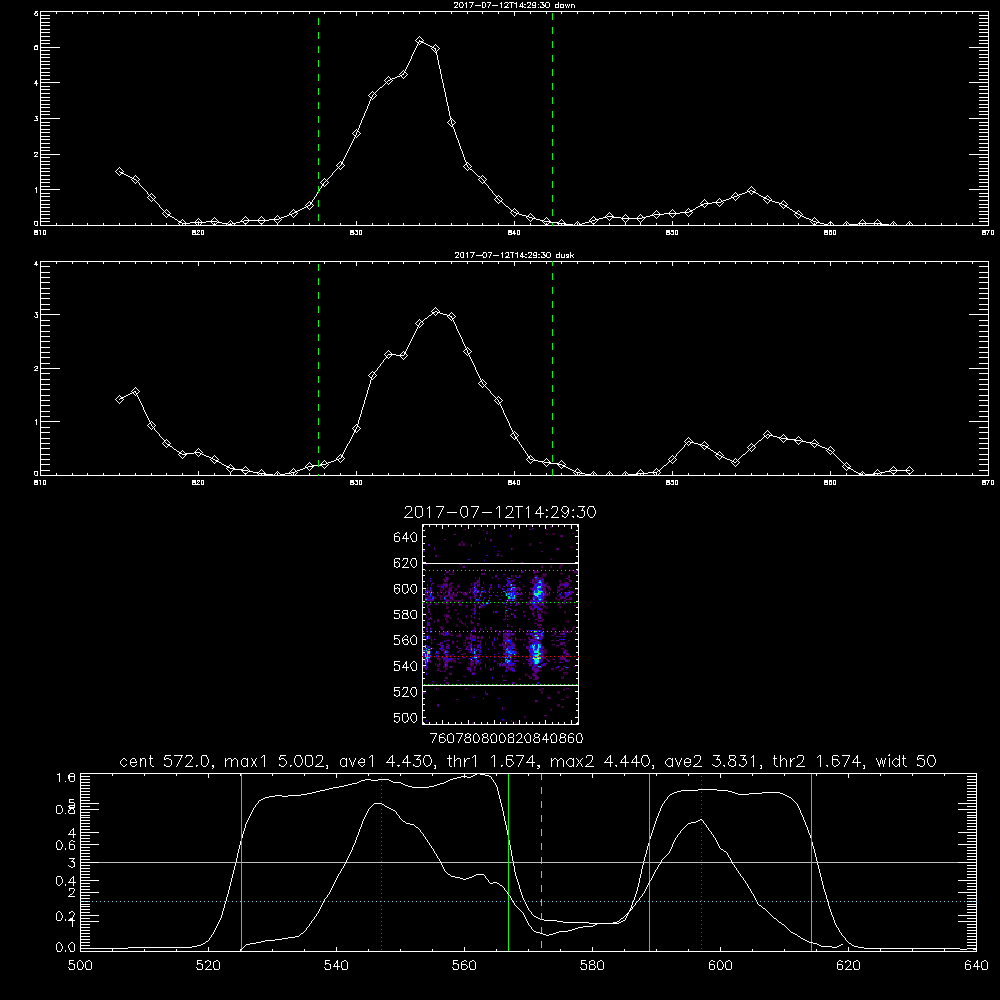Click x-axis label '560' of bottom plot
Screen dimensions: 1000x1000
pyautogui.click(x=464, y=966)
